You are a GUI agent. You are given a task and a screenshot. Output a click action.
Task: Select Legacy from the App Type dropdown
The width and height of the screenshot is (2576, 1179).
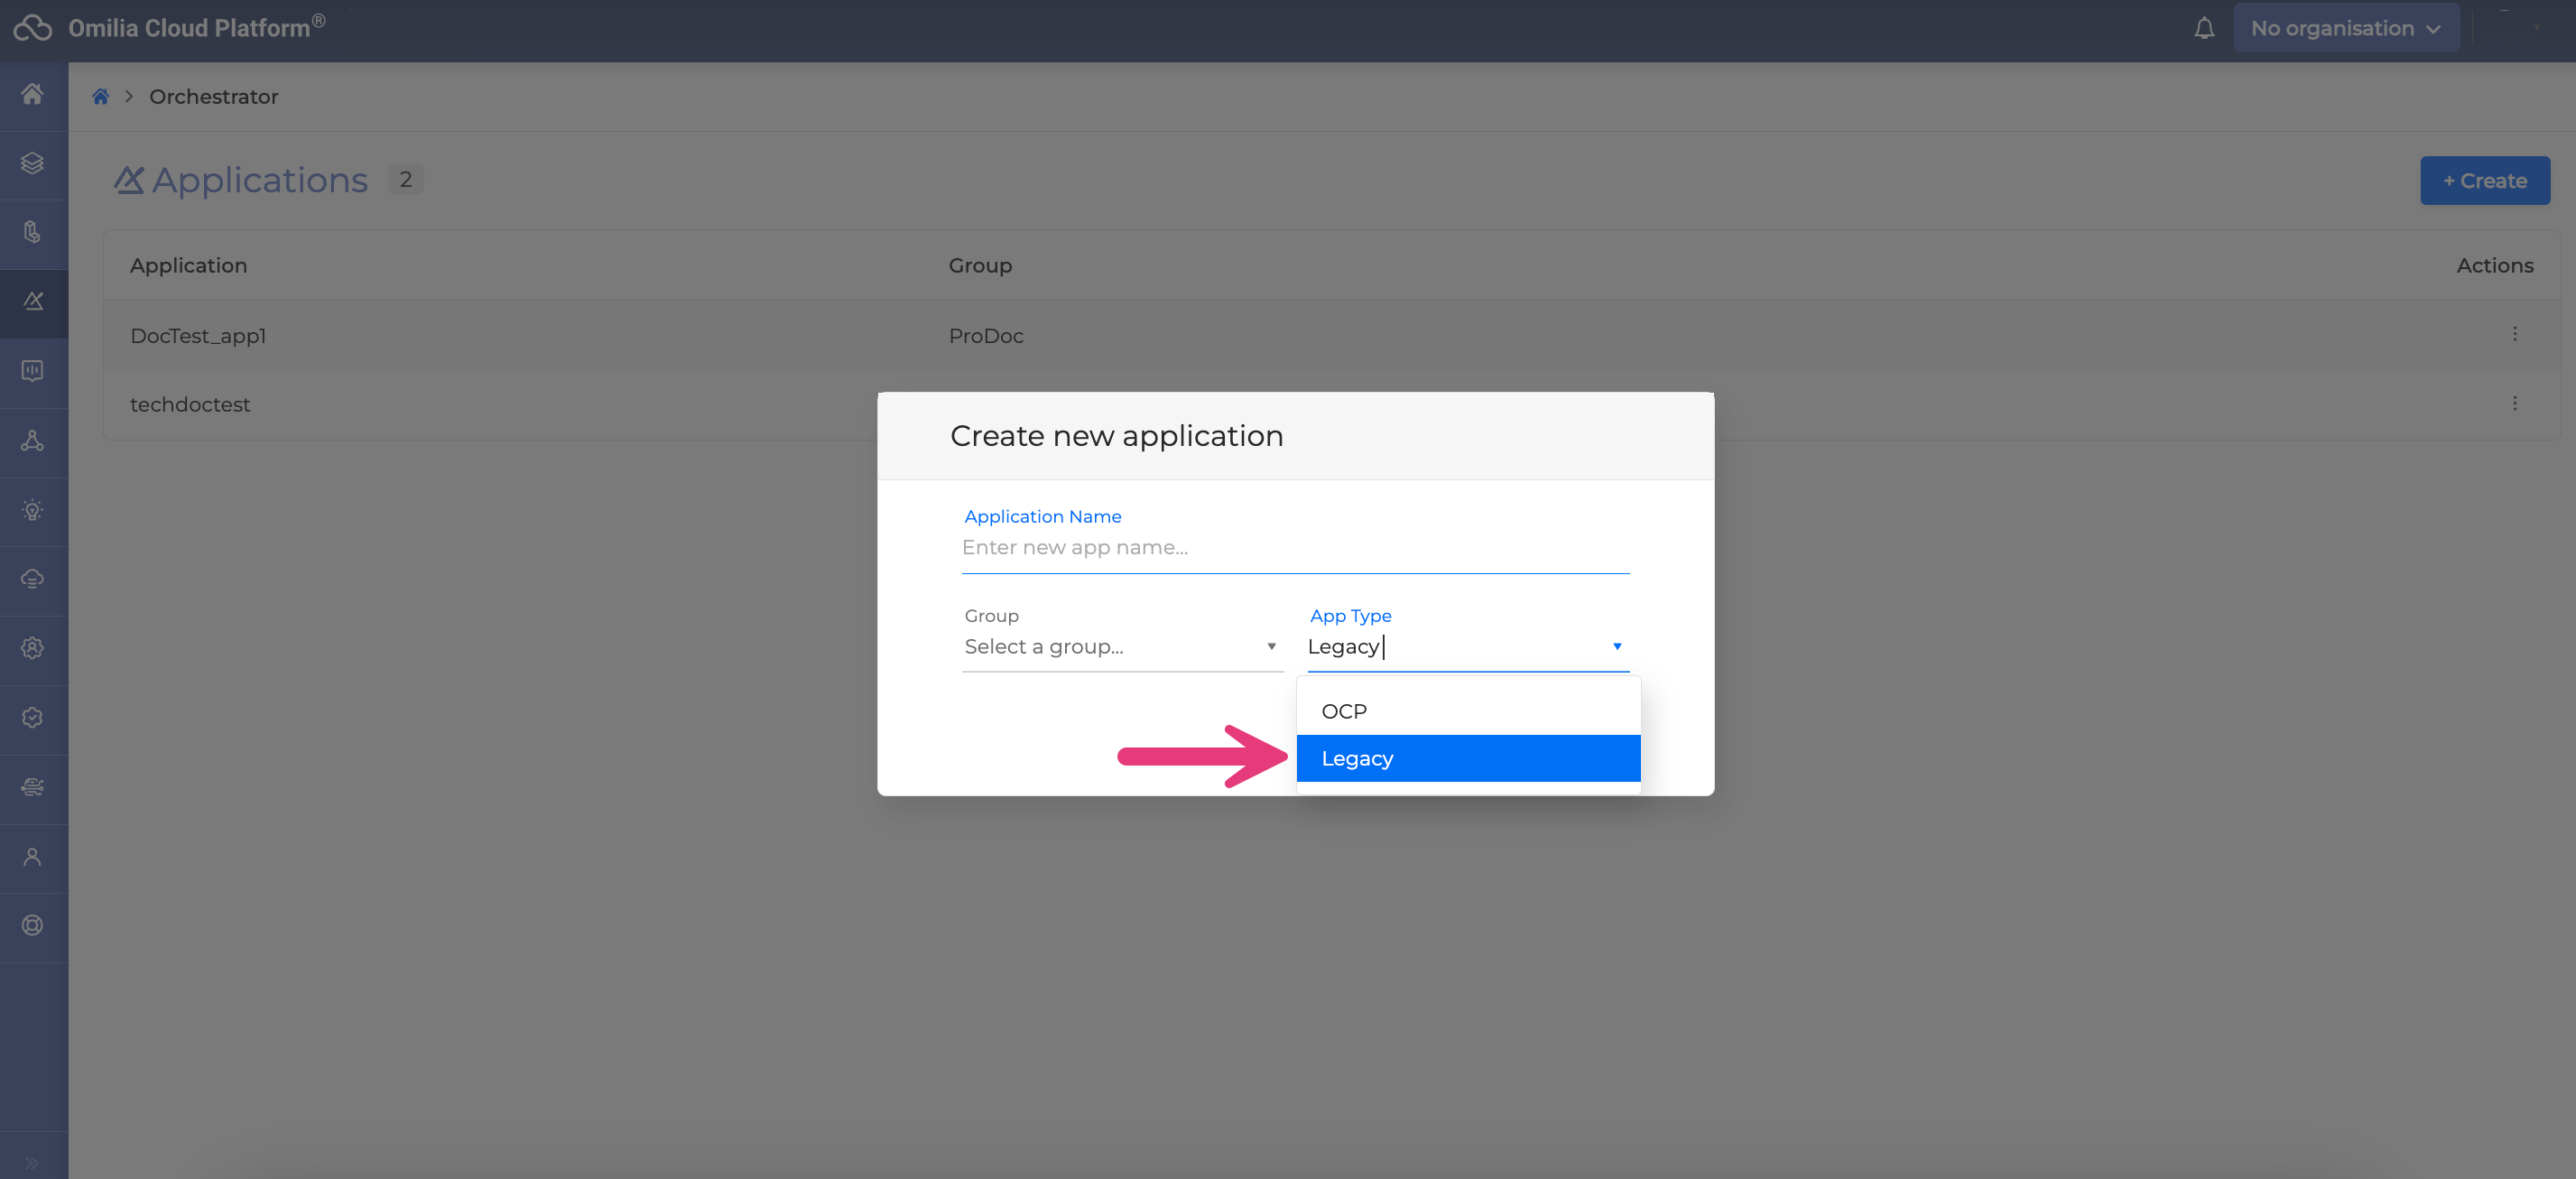(x=1467, y=757)
